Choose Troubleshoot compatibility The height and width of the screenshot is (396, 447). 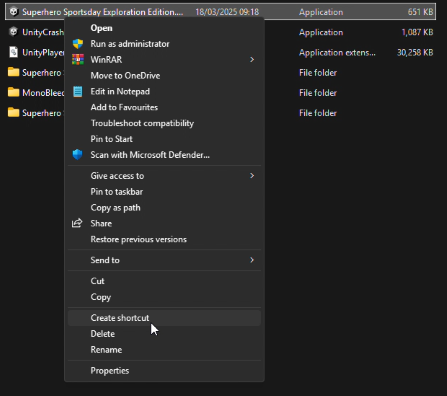pos(164,123)
